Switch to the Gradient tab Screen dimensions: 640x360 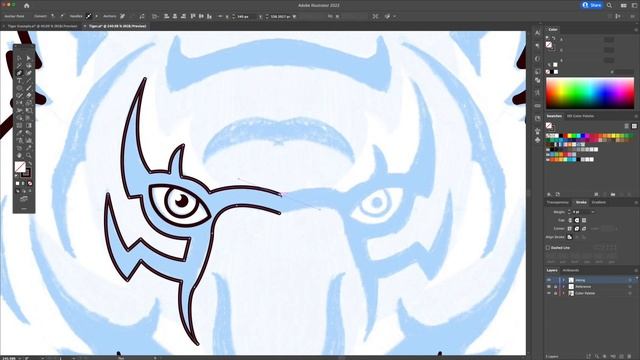point(599,202)
